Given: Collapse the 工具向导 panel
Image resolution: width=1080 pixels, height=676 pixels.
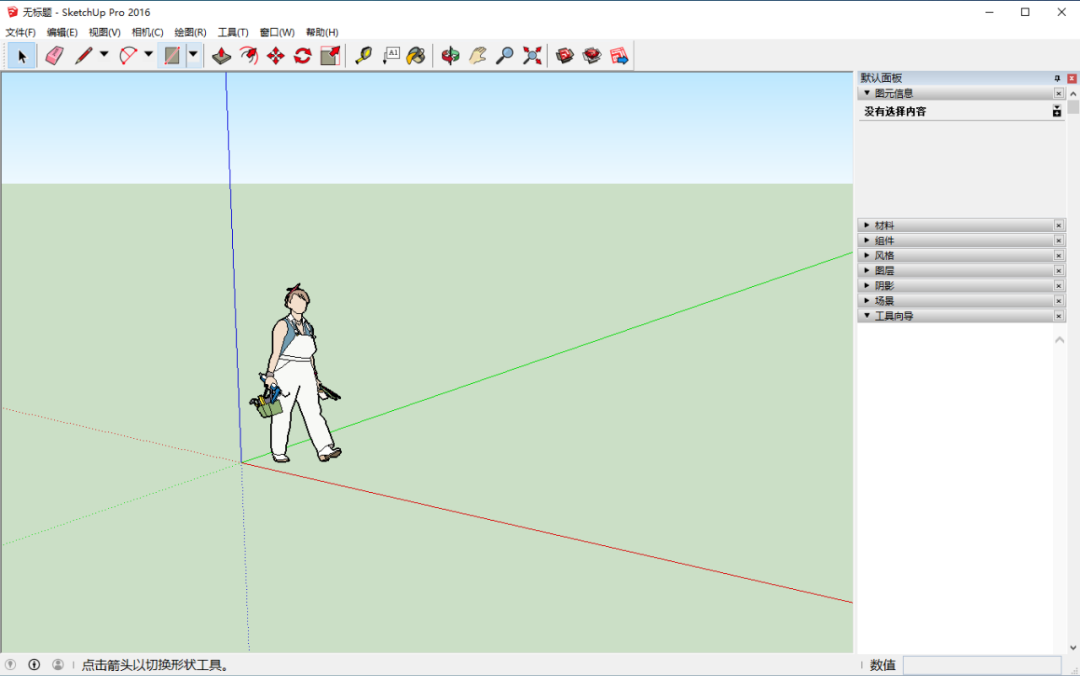Looking at the screenshot, I should [866, 316].
